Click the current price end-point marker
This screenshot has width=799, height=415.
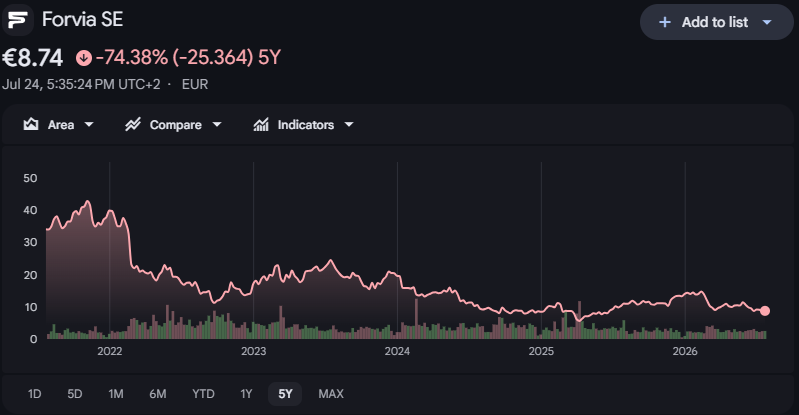(765, 310)
